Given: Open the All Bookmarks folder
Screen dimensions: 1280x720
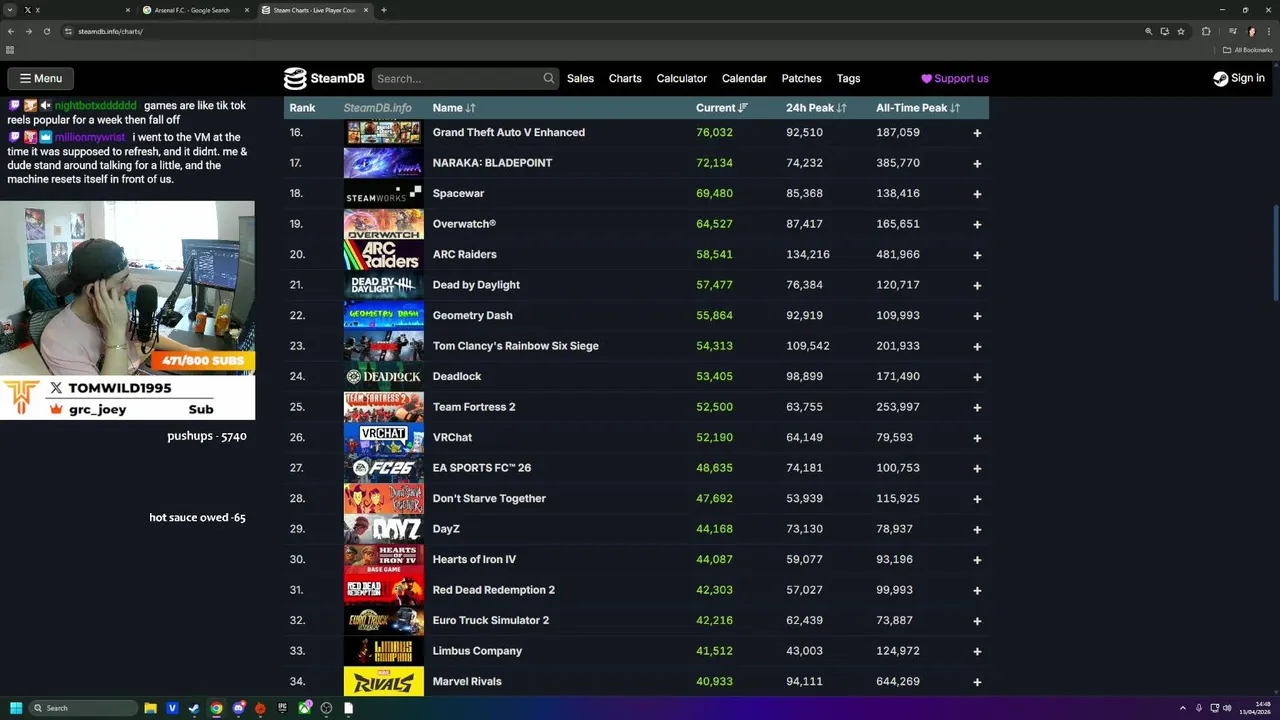Looking at the screenshot, I should tap(1247, 49).
